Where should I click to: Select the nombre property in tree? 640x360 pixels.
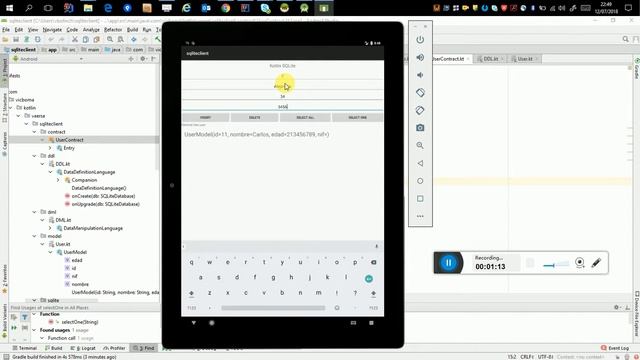click(80, 284)
